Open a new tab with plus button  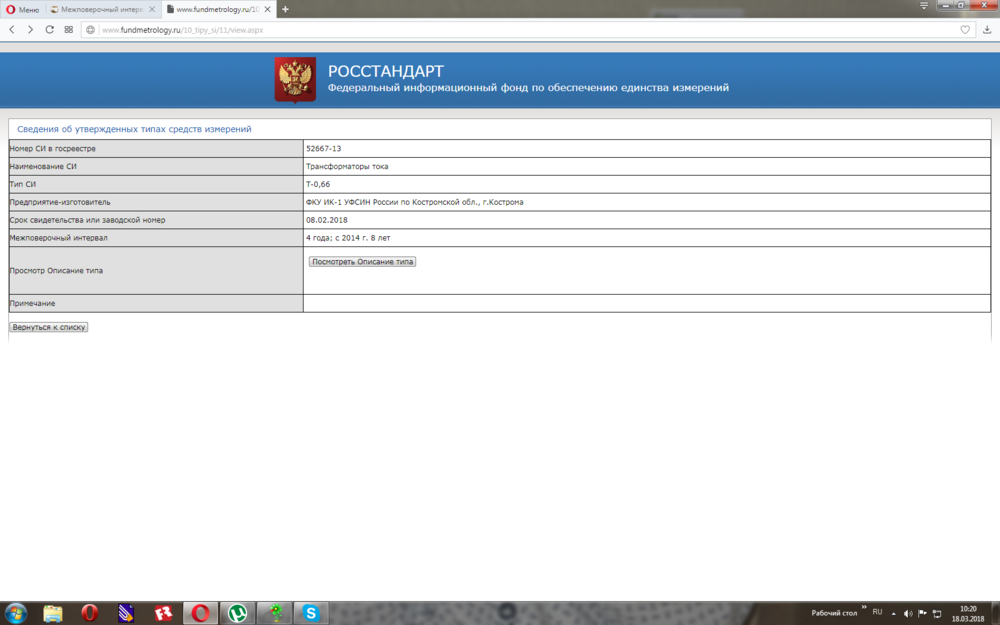click(x=285, y=9)
